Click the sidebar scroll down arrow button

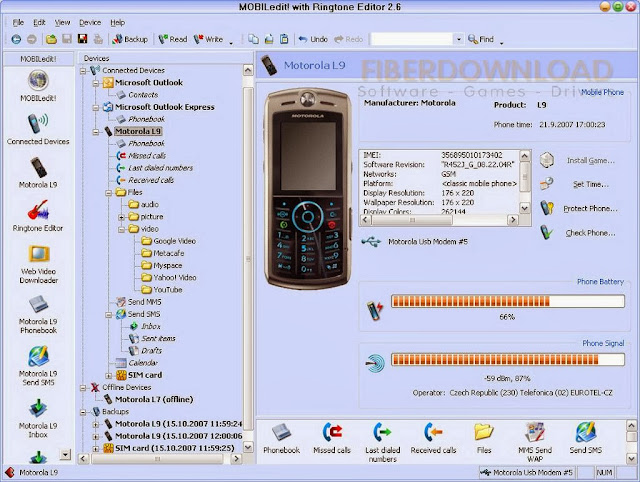(65, 454)
